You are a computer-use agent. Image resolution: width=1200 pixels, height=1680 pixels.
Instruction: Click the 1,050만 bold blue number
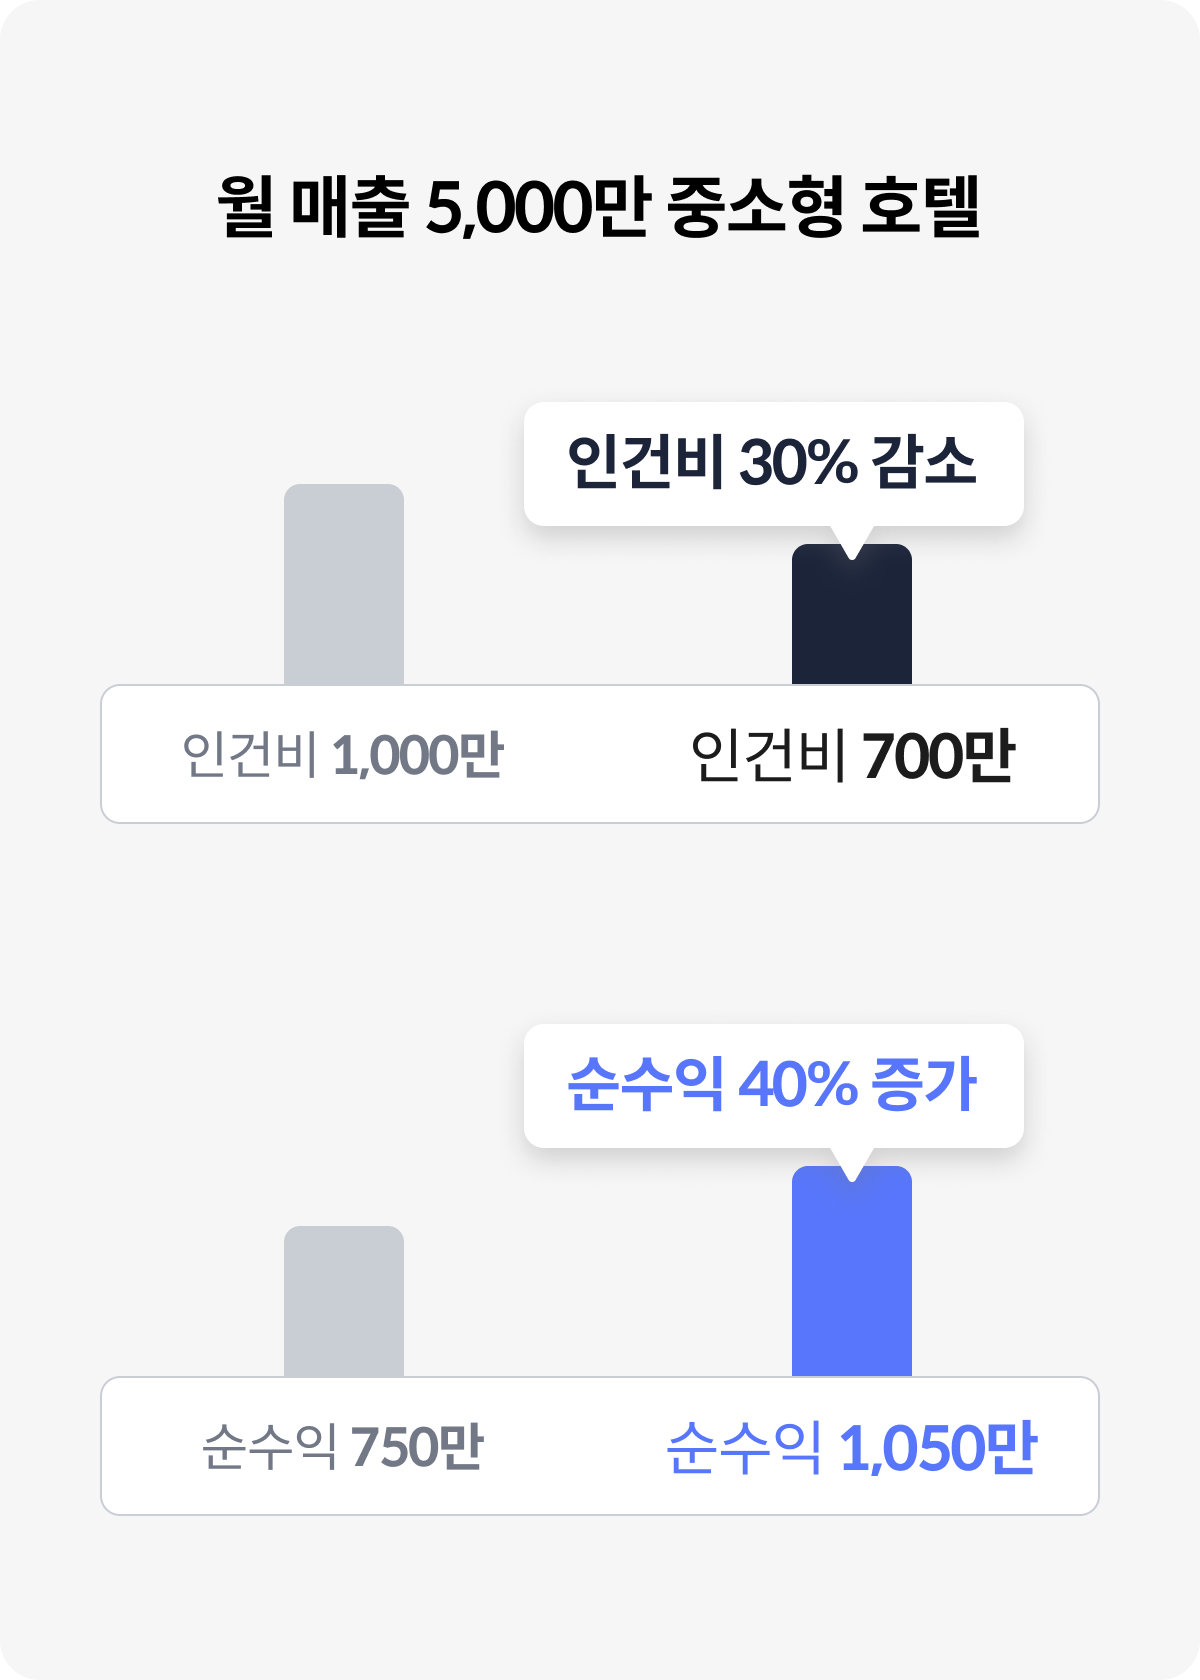tap(938, 1447)
